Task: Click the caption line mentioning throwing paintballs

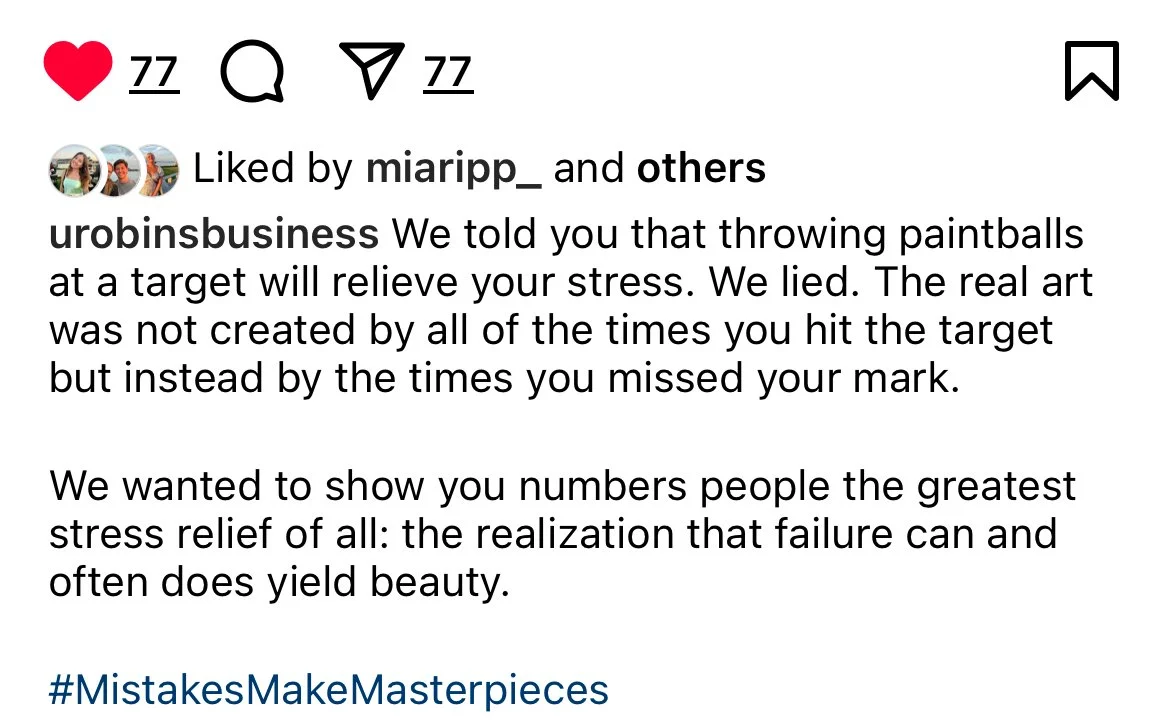Action: click(566, 235)
